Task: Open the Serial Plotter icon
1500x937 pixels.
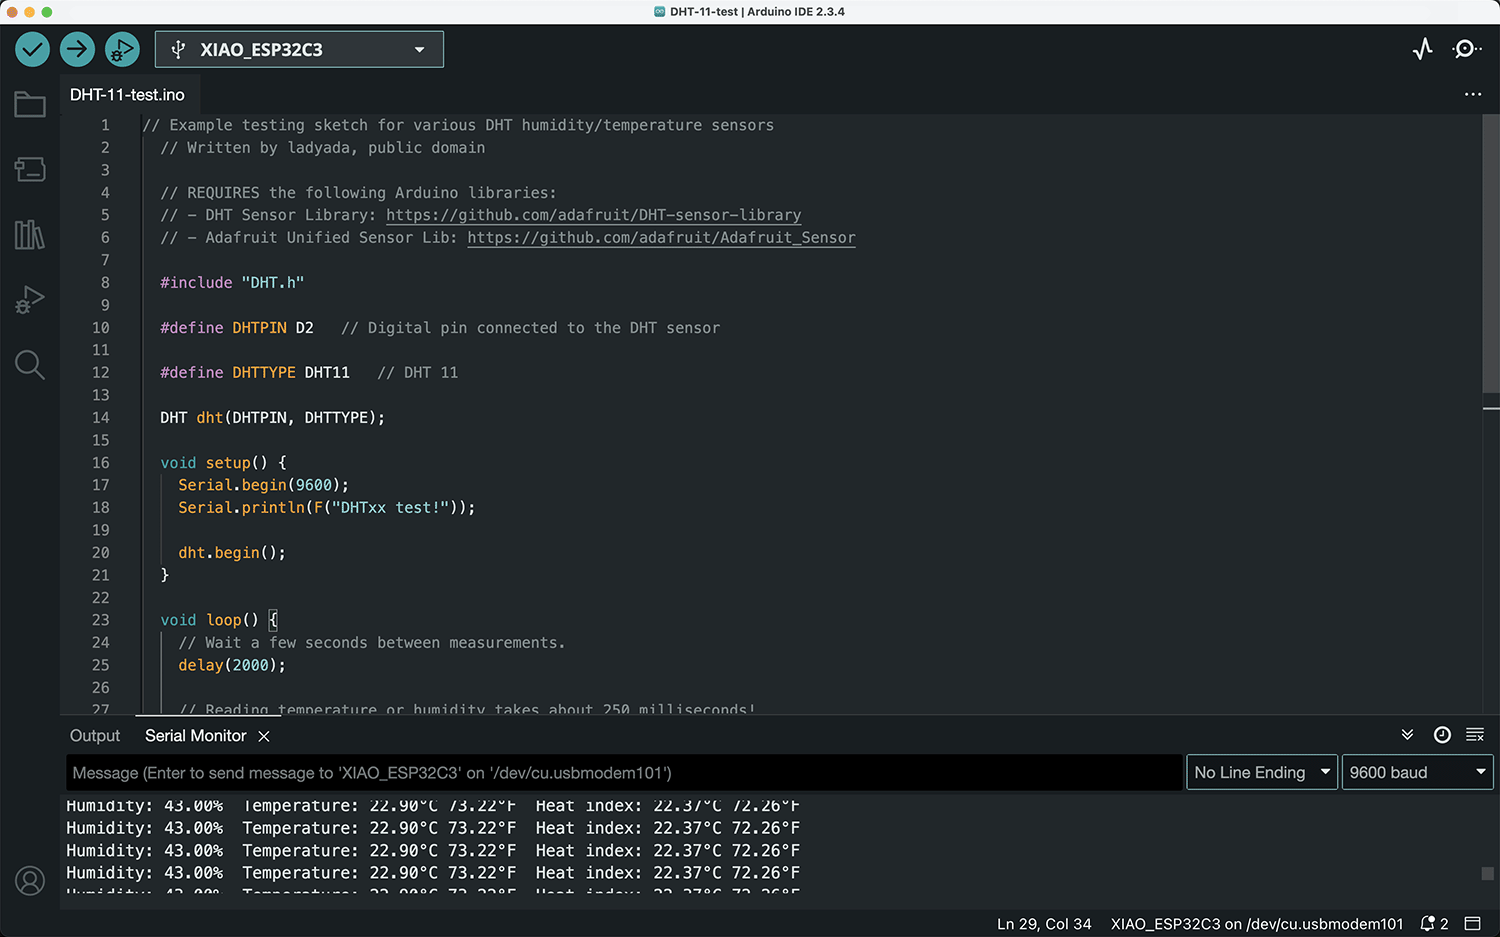Action: coord(1423,49)
